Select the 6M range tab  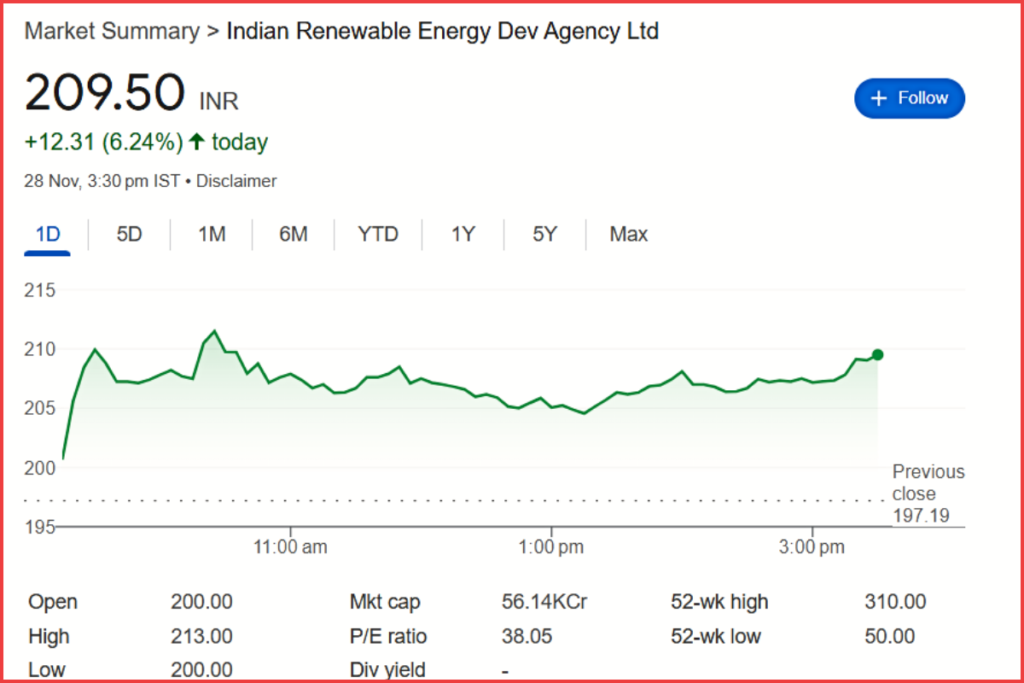click(x=293, y=234)
